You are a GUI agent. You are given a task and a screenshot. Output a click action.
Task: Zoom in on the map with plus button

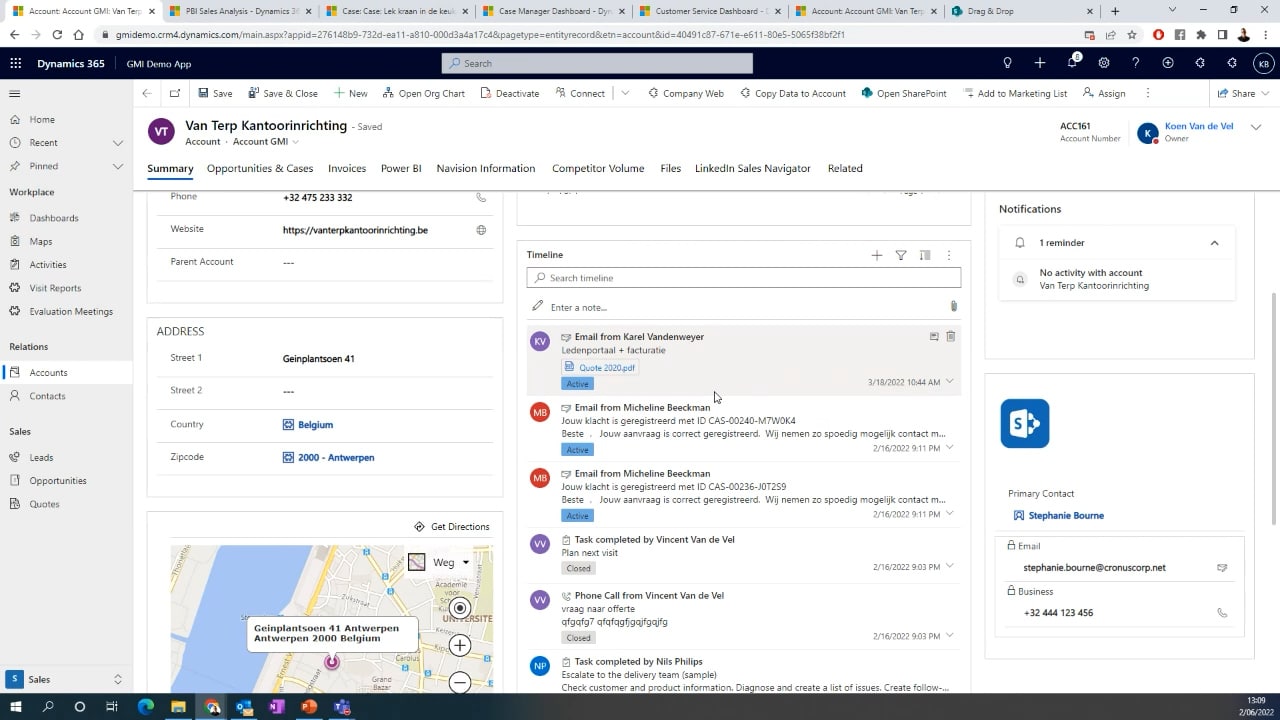pos(460,645)
